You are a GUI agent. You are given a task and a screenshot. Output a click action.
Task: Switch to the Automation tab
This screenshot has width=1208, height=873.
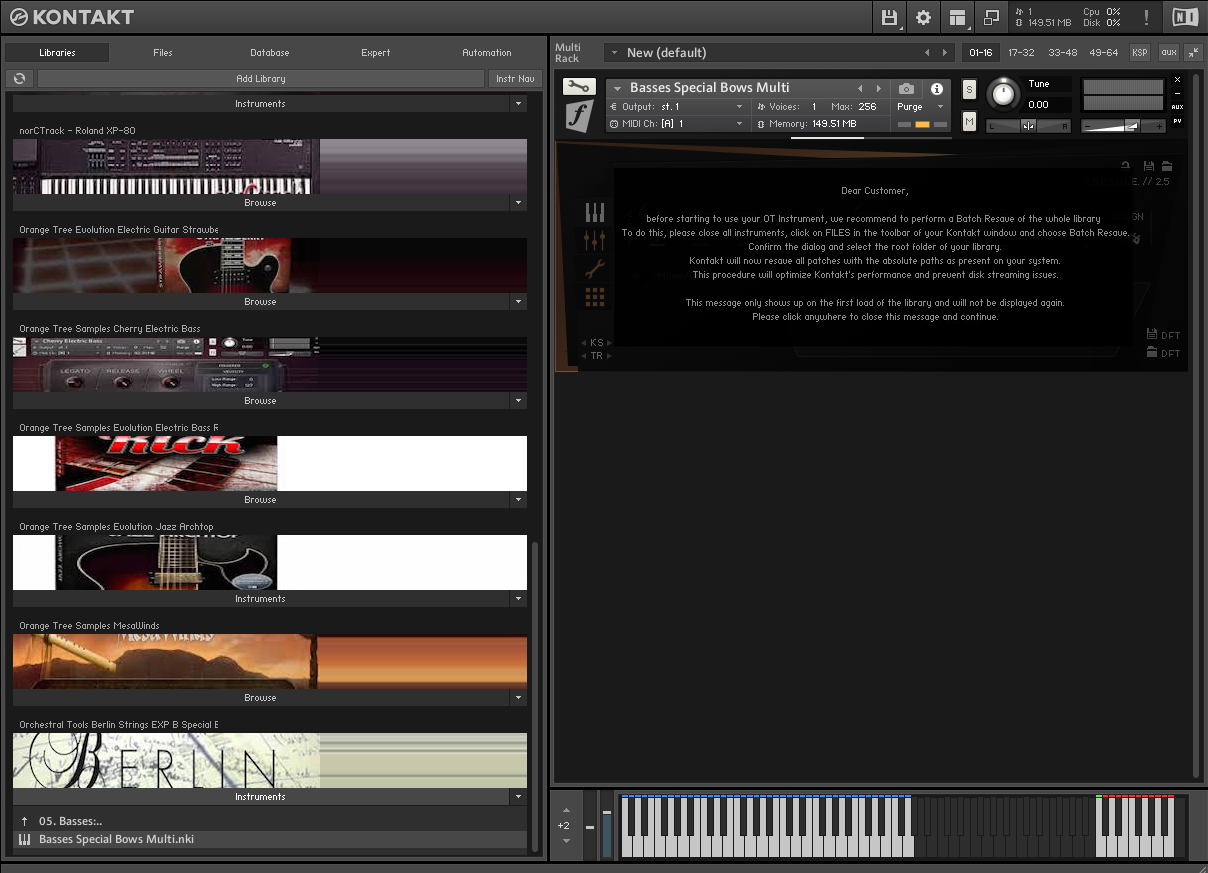tap(487, 53)
